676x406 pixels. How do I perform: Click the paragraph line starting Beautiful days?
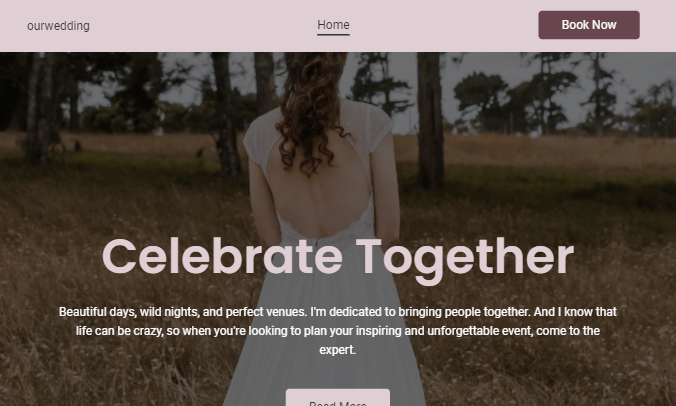(x=338, y=312)
